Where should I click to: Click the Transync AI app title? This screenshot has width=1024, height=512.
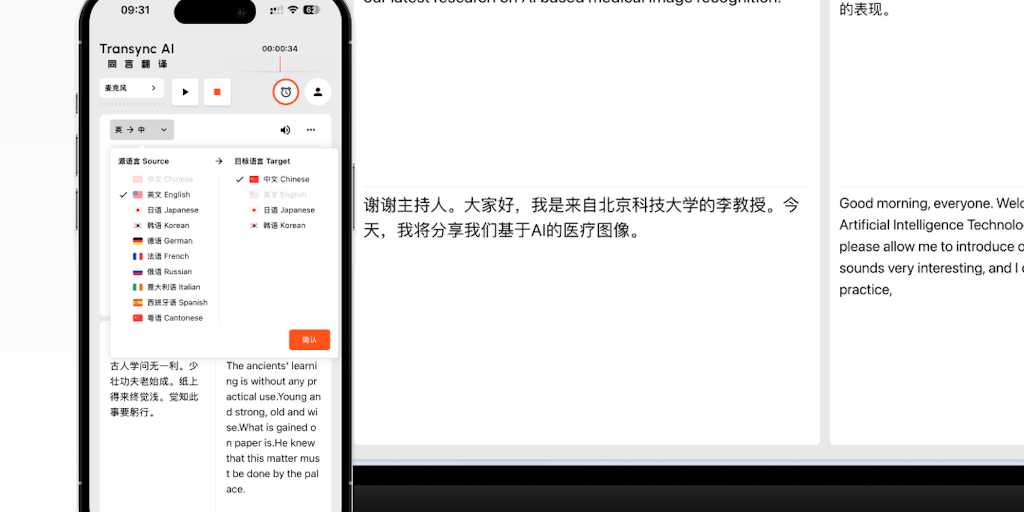[137, 49]
